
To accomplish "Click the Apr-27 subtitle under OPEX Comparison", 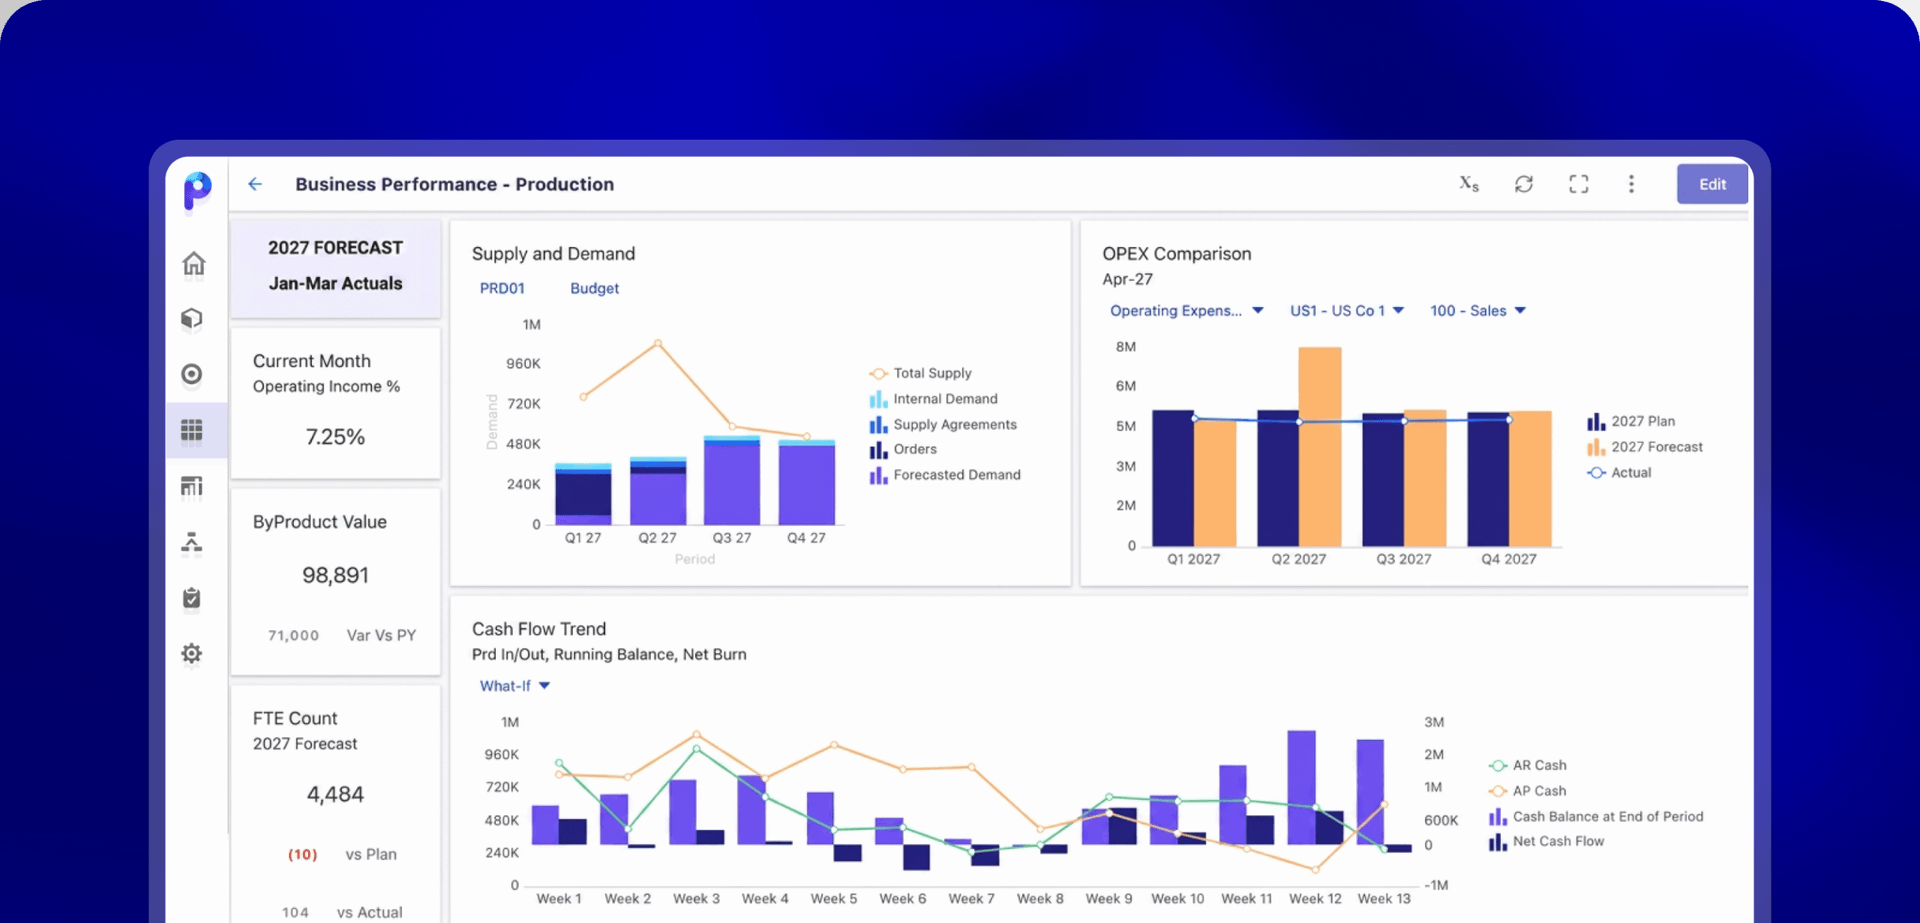I will pyautogui.click(x=1128, y=280).
